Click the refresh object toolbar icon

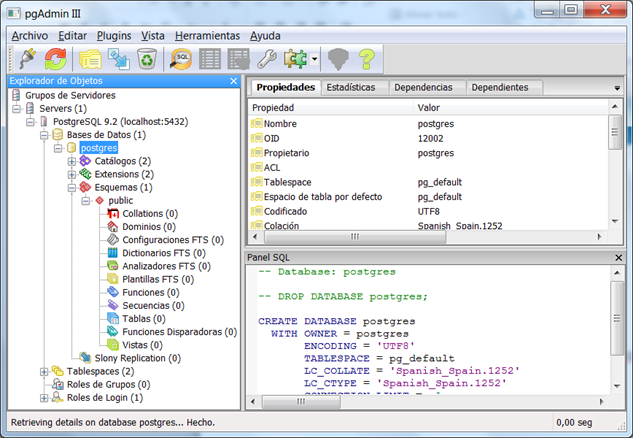click(56, 59)
